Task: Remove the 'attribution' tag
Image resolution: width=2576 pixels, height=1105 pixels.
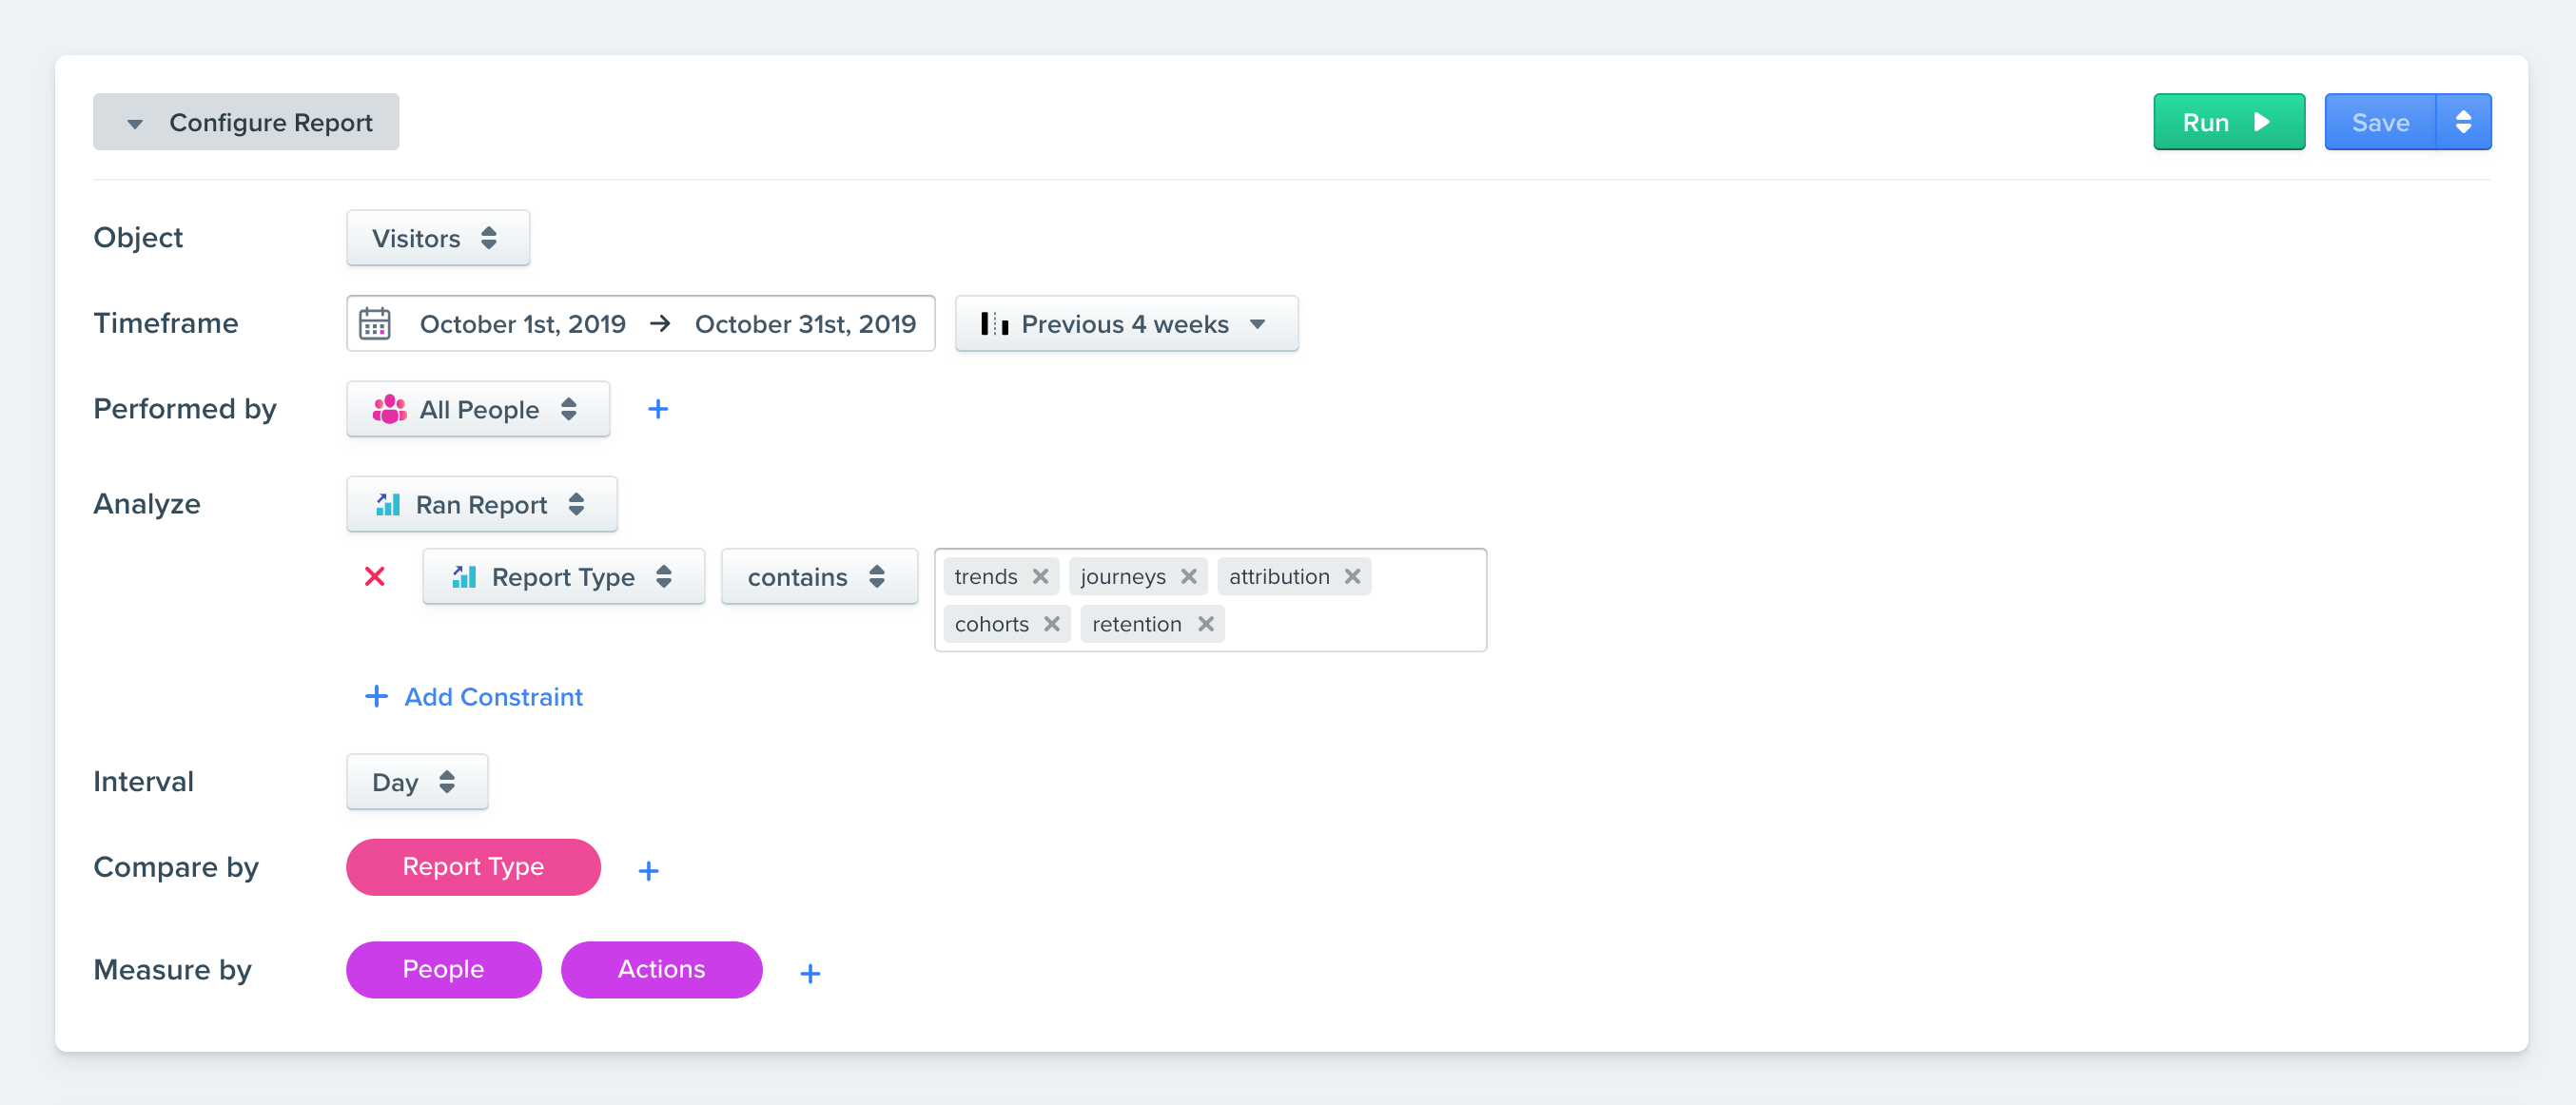Action: [x=1352, y=576]
